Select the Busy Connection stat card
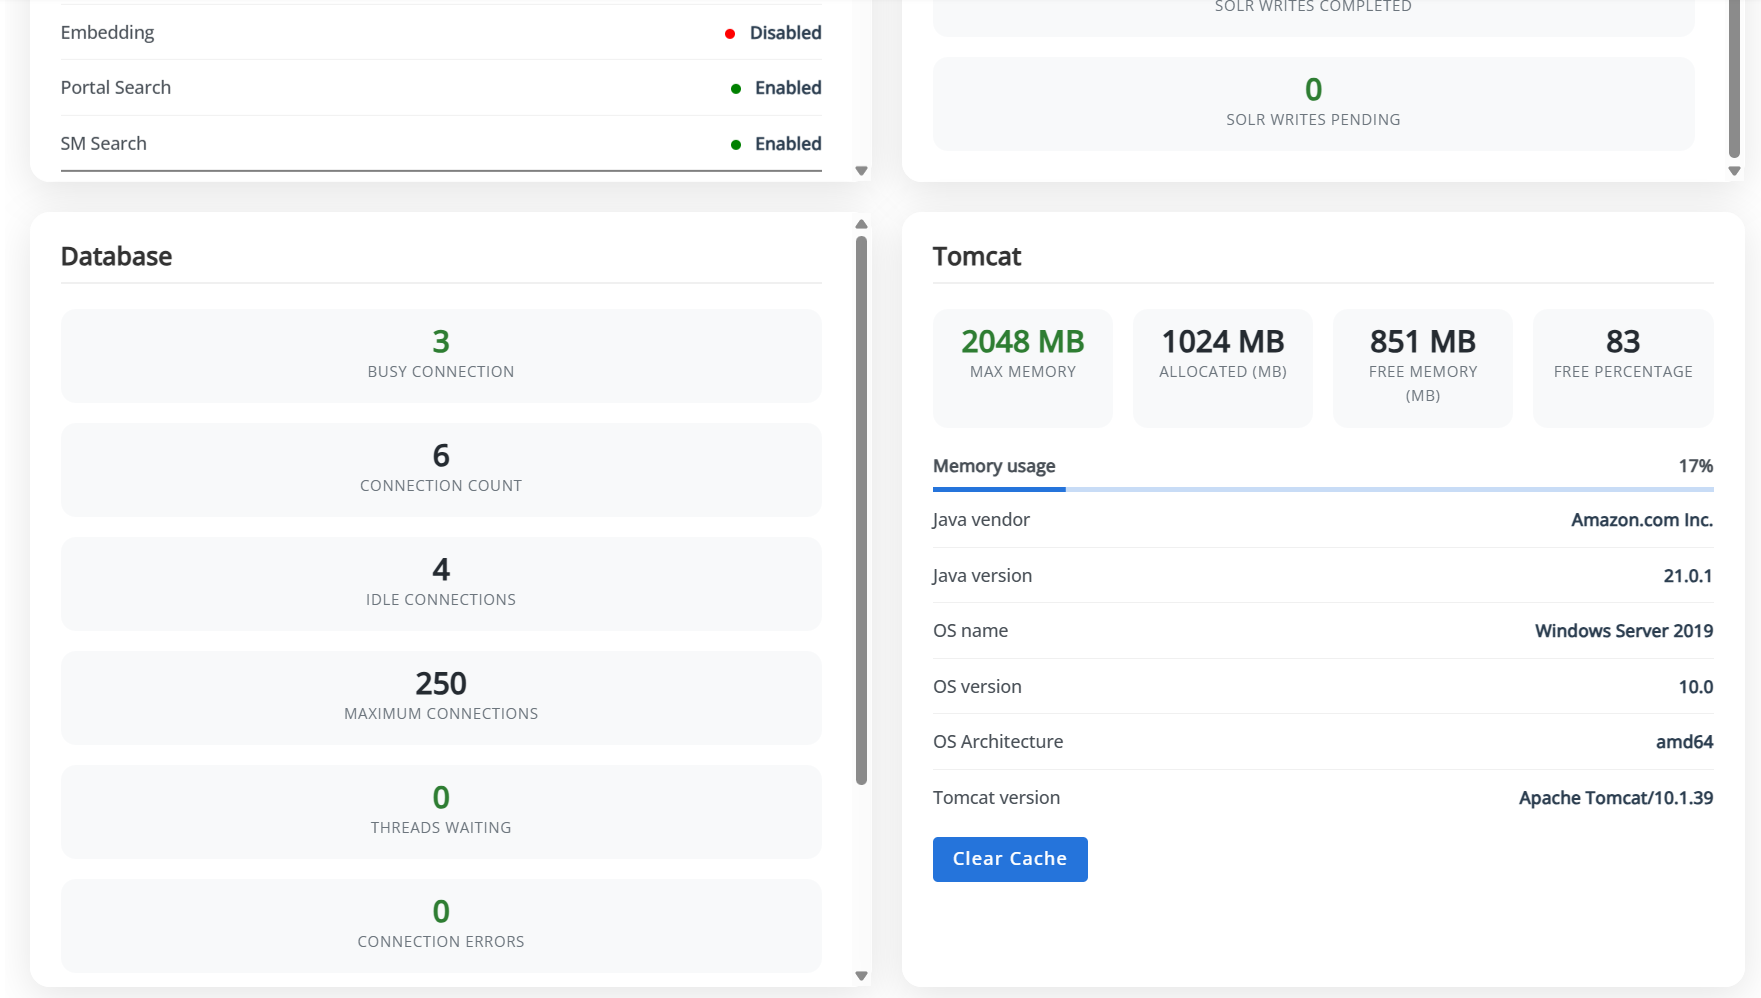The width and height of the screenshot is (1761, 998). (441, 356)
